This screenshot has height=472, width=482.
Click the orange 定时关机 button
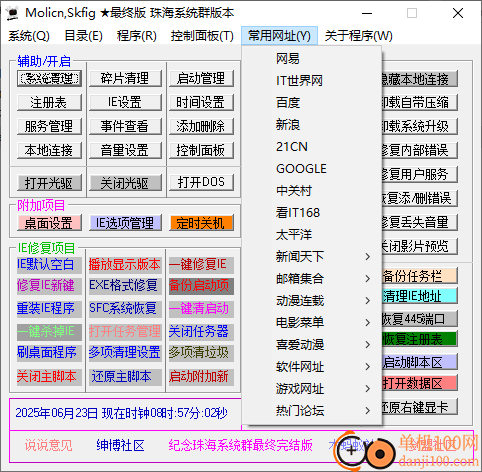201,223
